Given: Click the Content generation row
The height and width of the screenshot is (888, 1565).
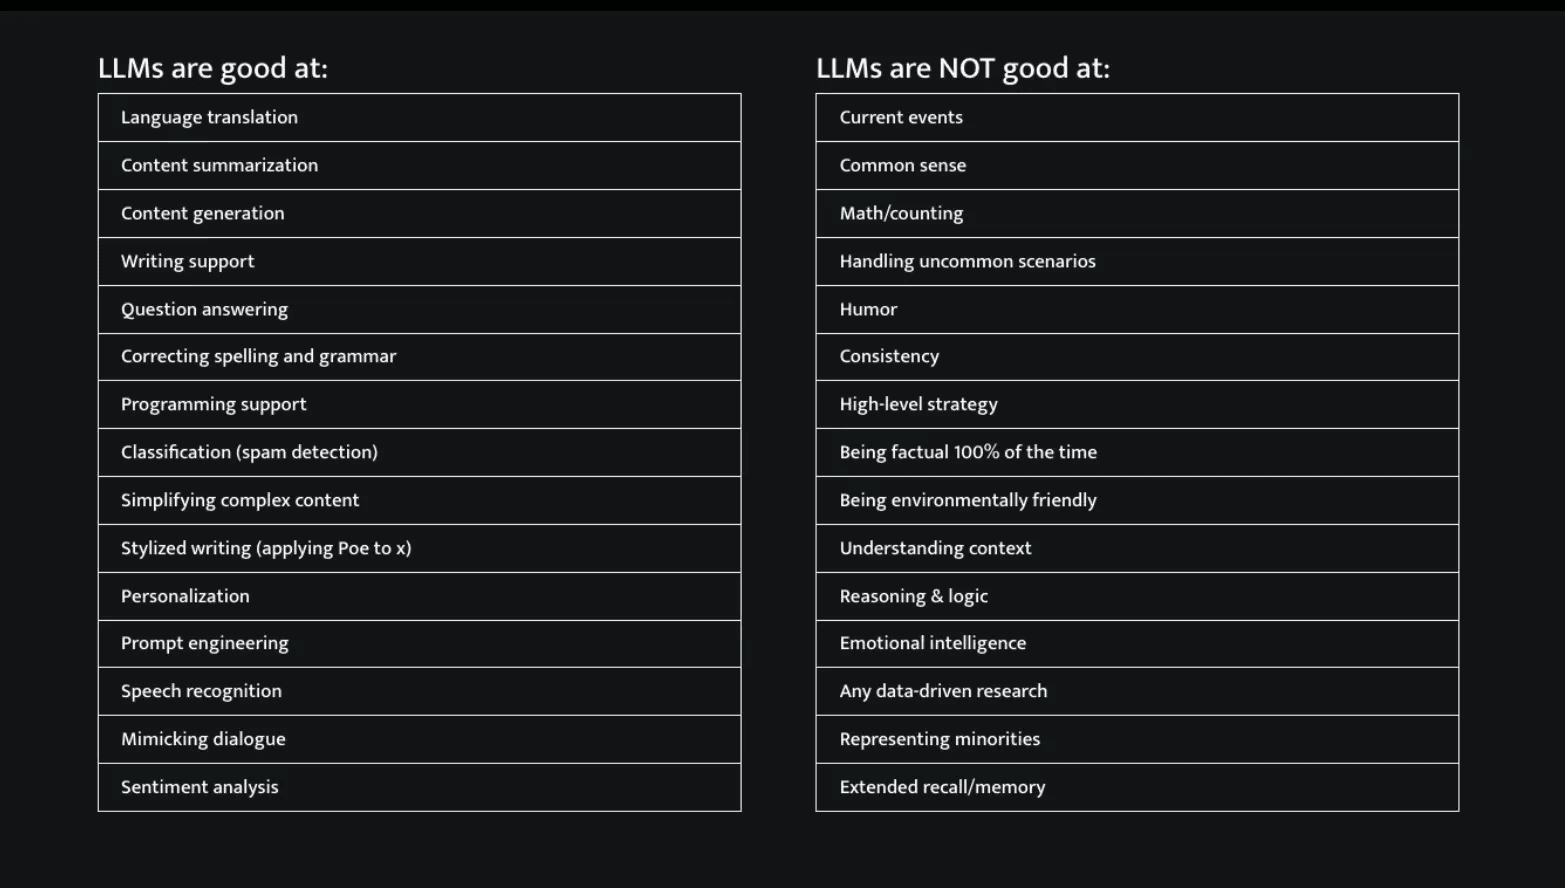Looking at the screenshot, I should click(x=203, y=213).
